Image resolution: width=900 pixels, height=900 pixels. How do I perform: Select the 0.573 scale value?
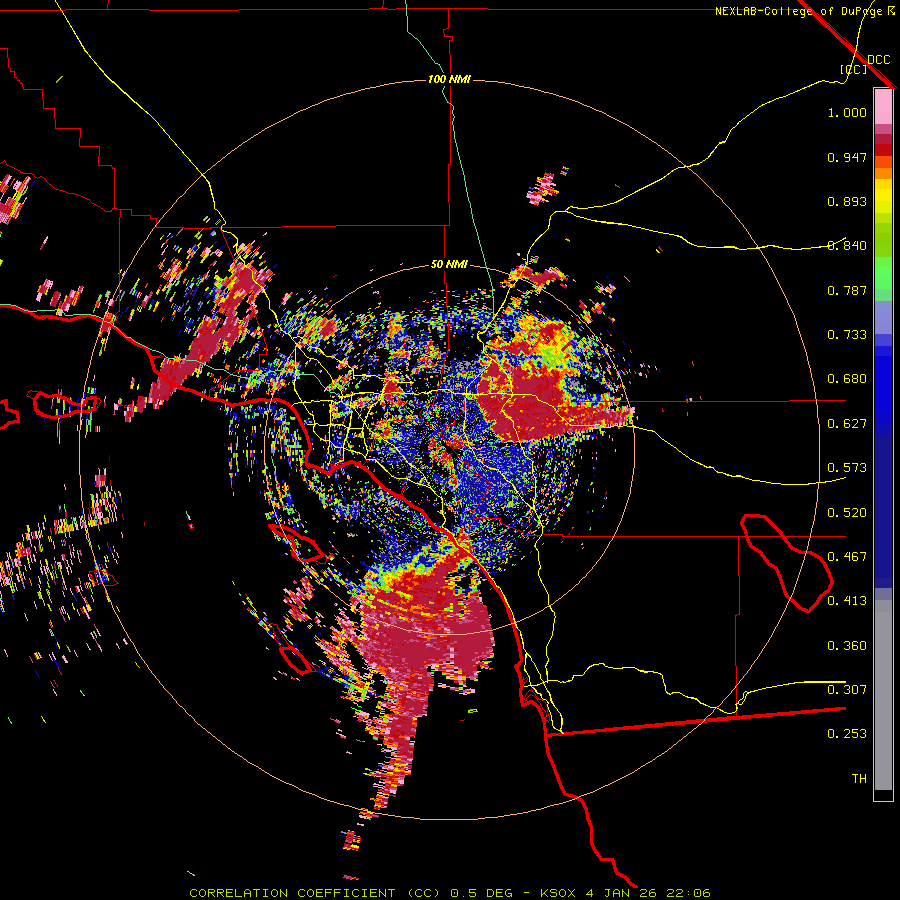847,468
